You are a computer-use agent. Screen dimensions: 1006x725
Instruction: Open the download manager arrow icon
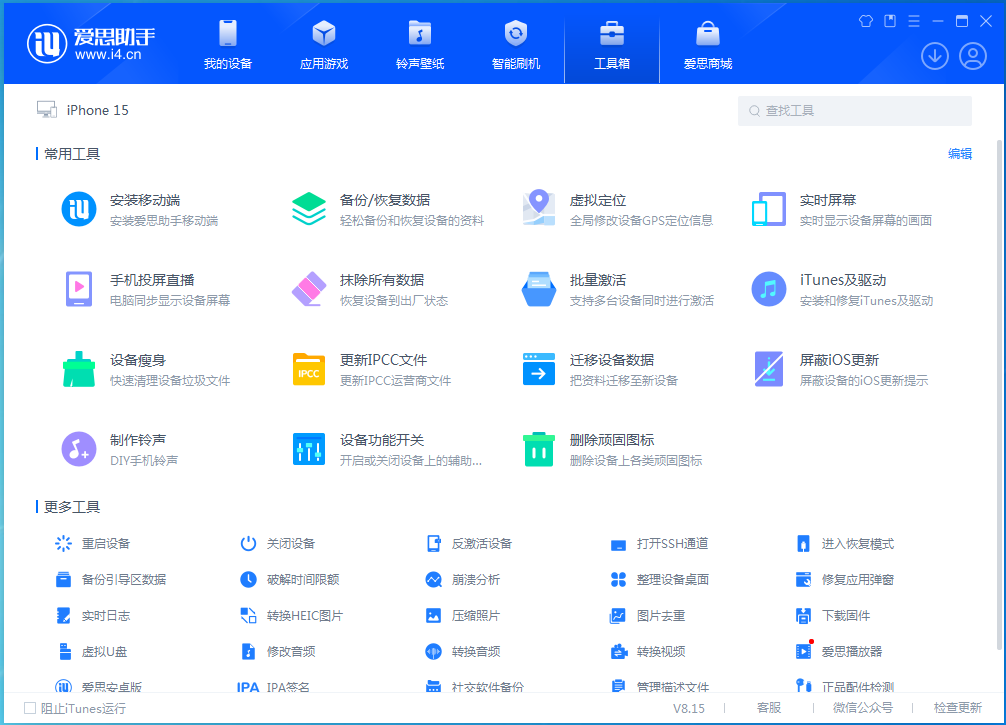935,56
